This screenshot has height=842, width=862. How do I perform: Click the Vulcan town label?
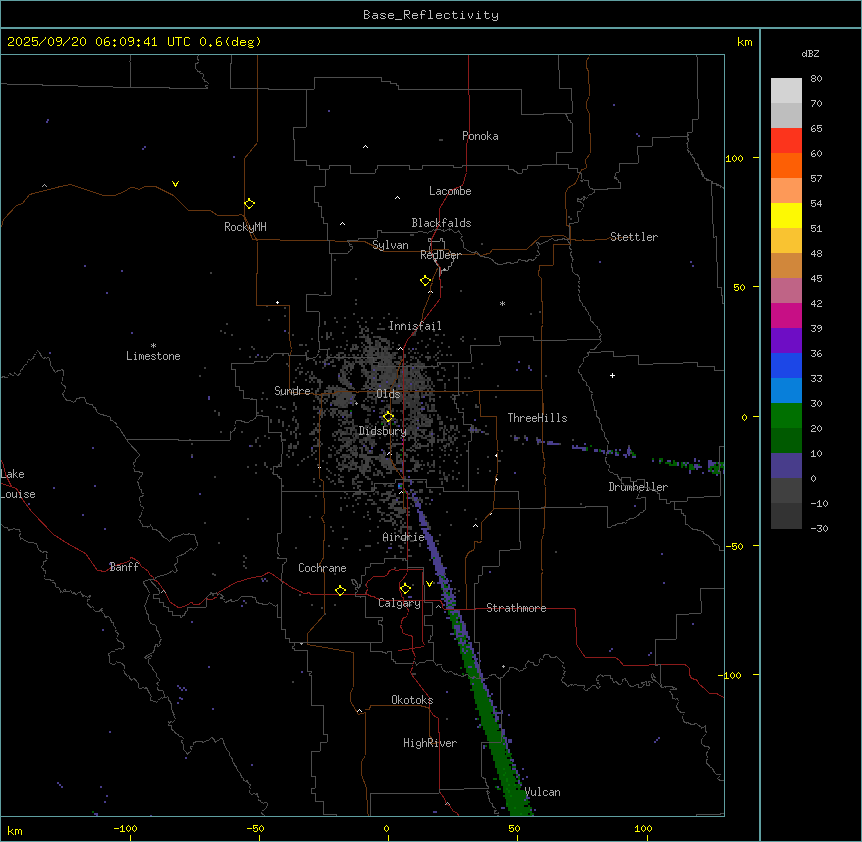tap(542, 792)
